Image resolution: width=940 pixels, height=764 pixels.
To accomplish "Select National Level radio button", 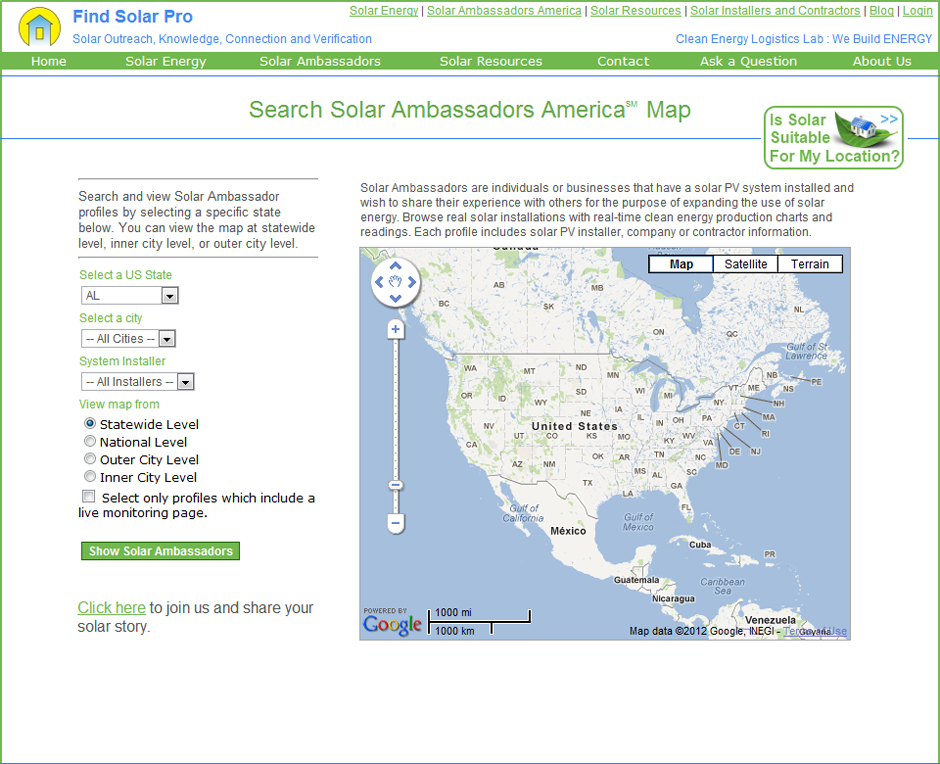I will coord(90,441).
